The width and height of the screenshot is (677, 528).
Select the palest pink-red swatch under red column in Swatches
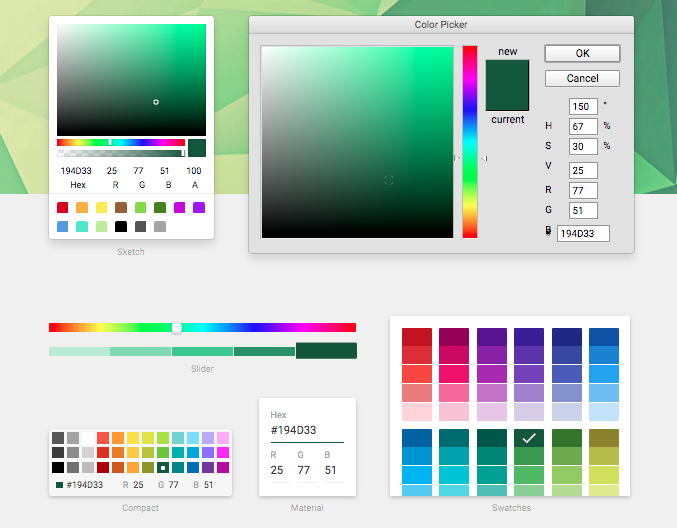(417, 412)
